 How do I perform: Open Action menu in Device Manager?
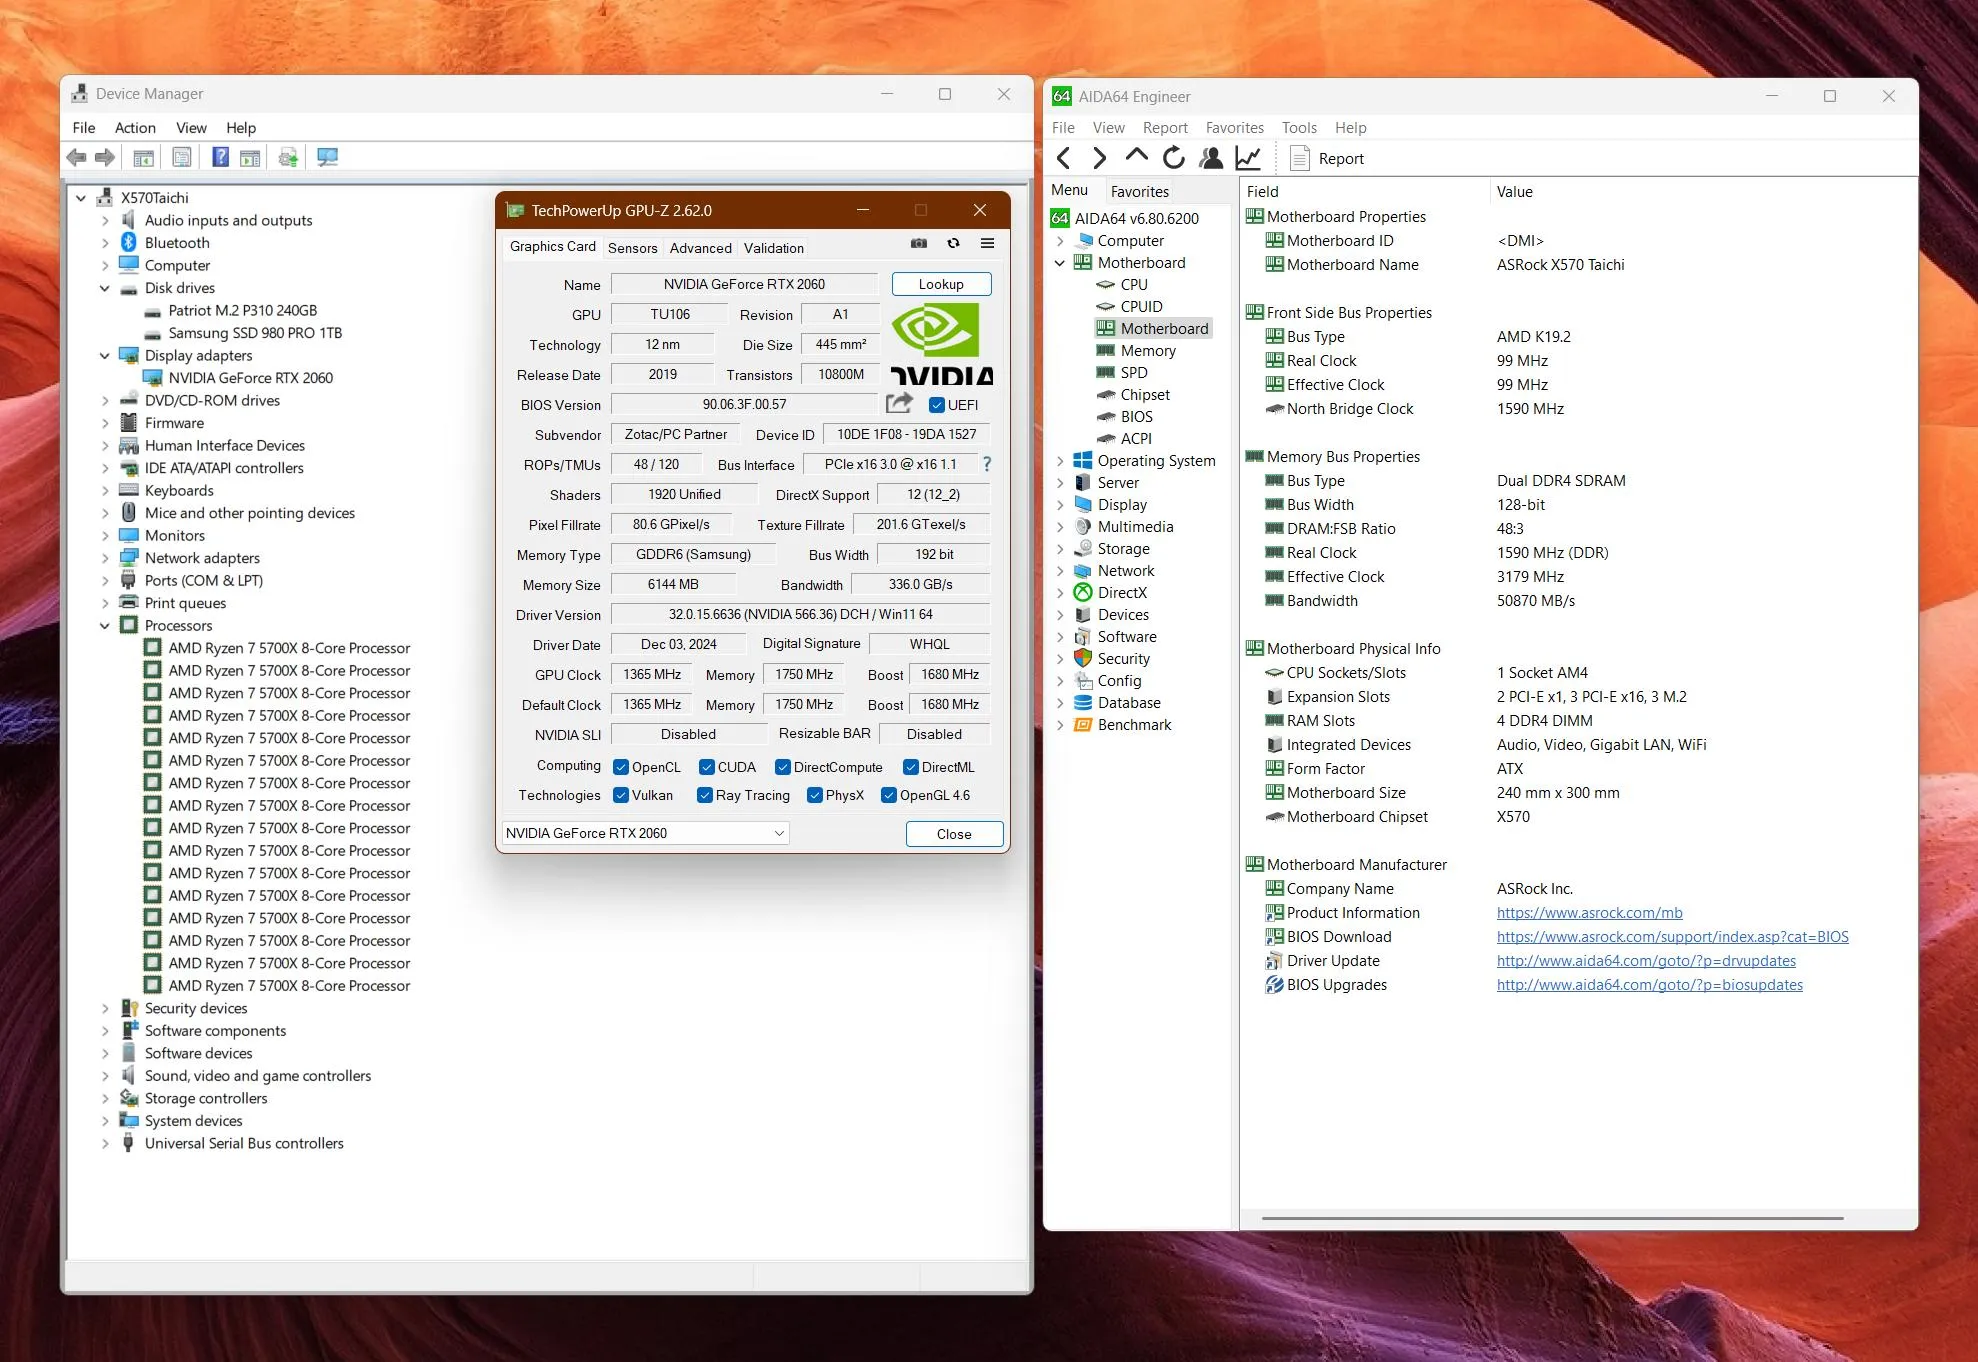pos(135,128)
